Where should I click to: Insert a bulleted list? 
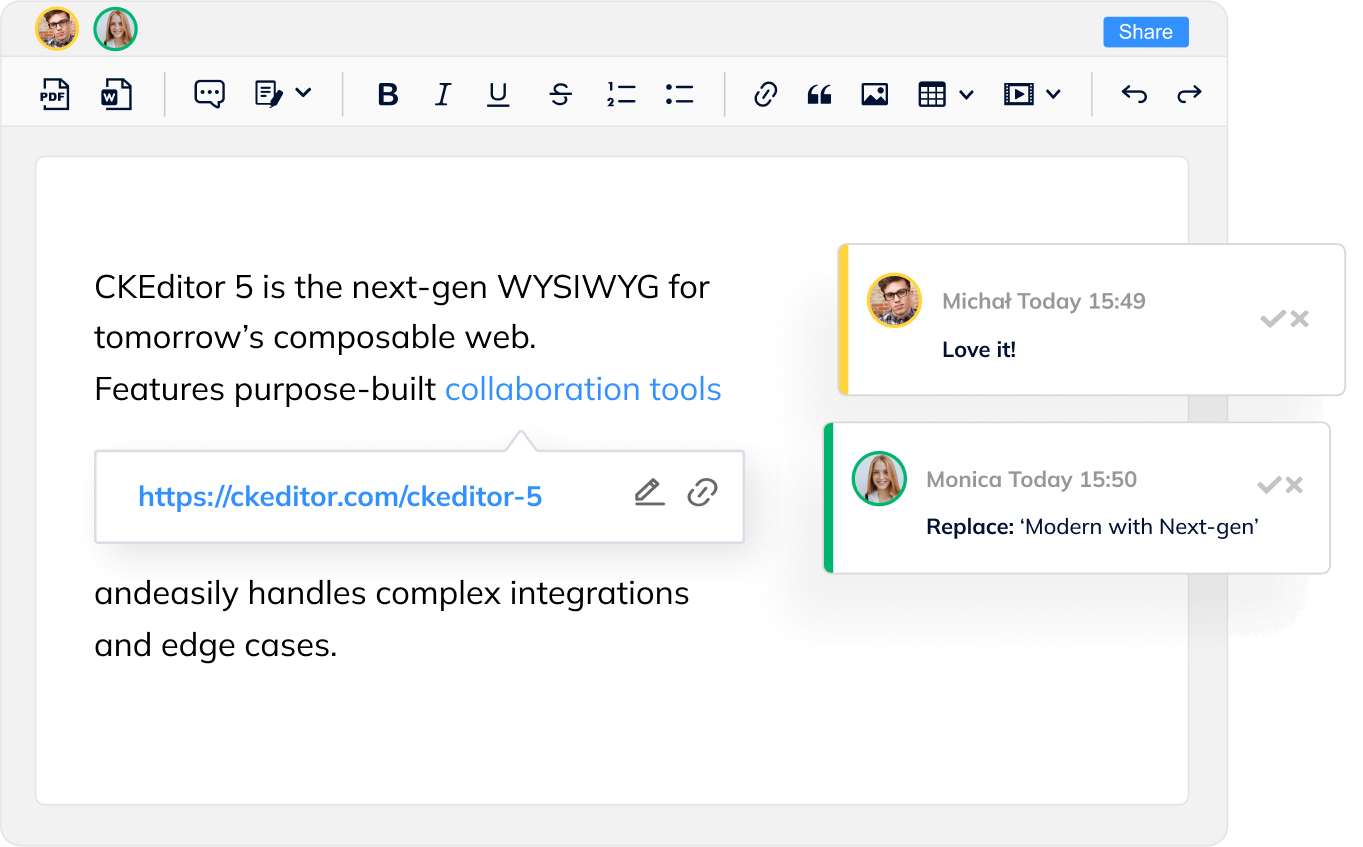679,95
